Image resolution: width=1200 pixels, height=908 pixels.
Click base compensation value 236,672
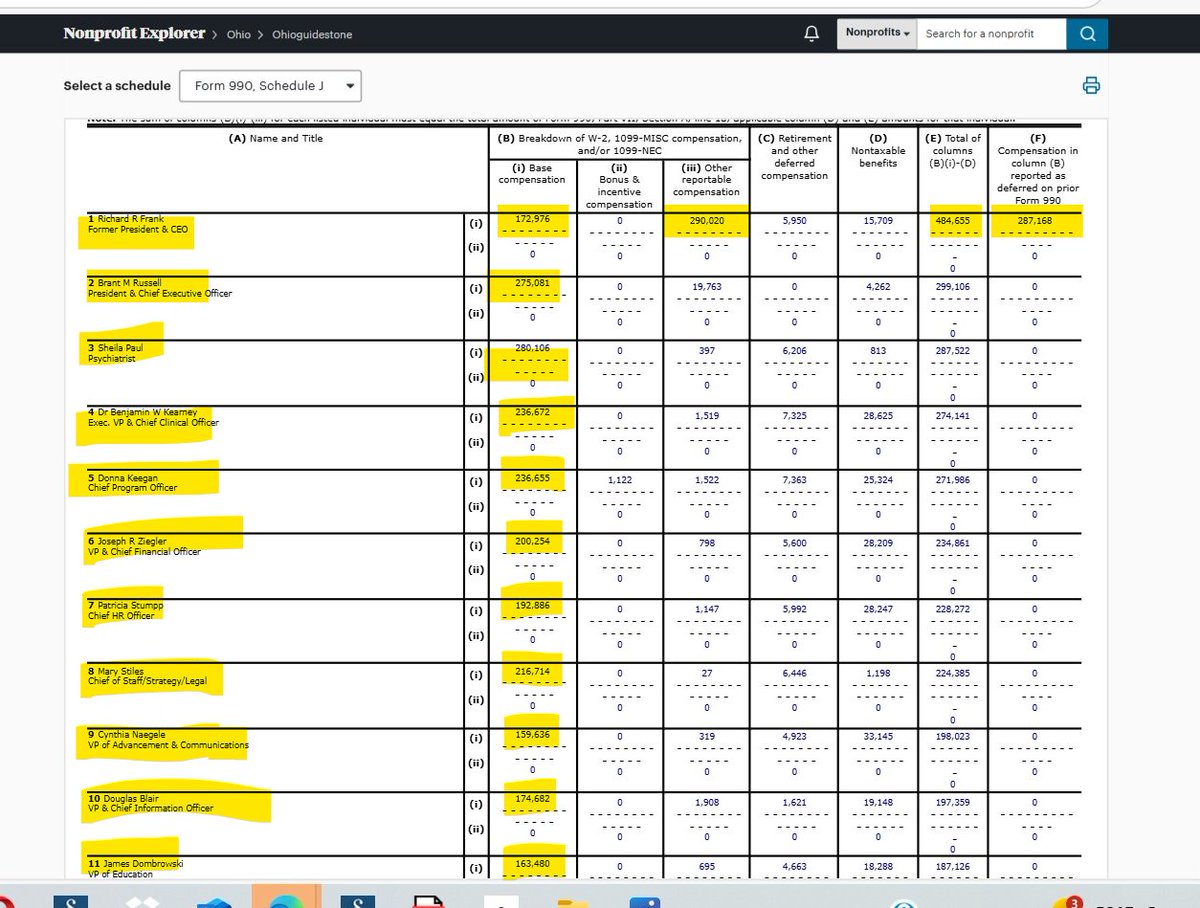(x=532, y=413)
